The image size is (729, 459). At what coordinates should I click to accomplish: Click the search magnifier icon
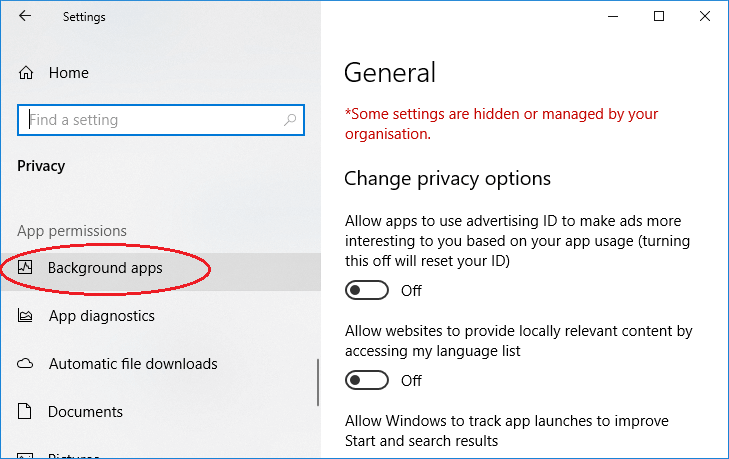pyautogui.click(x=290, y=120)
